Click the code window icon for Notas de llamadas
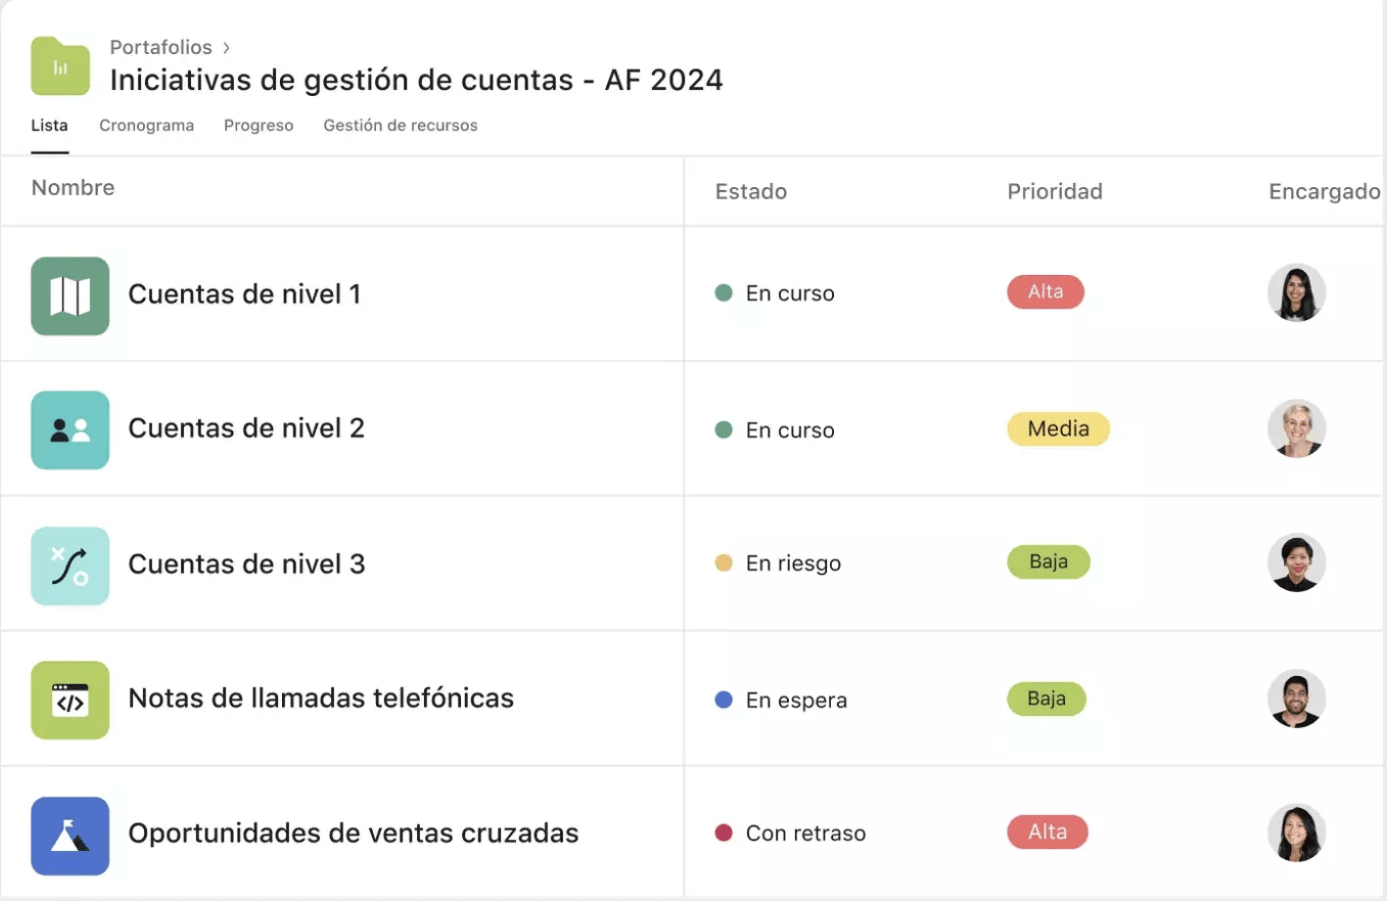This screenshot has height=910, width=1396. tap(70, 700)
